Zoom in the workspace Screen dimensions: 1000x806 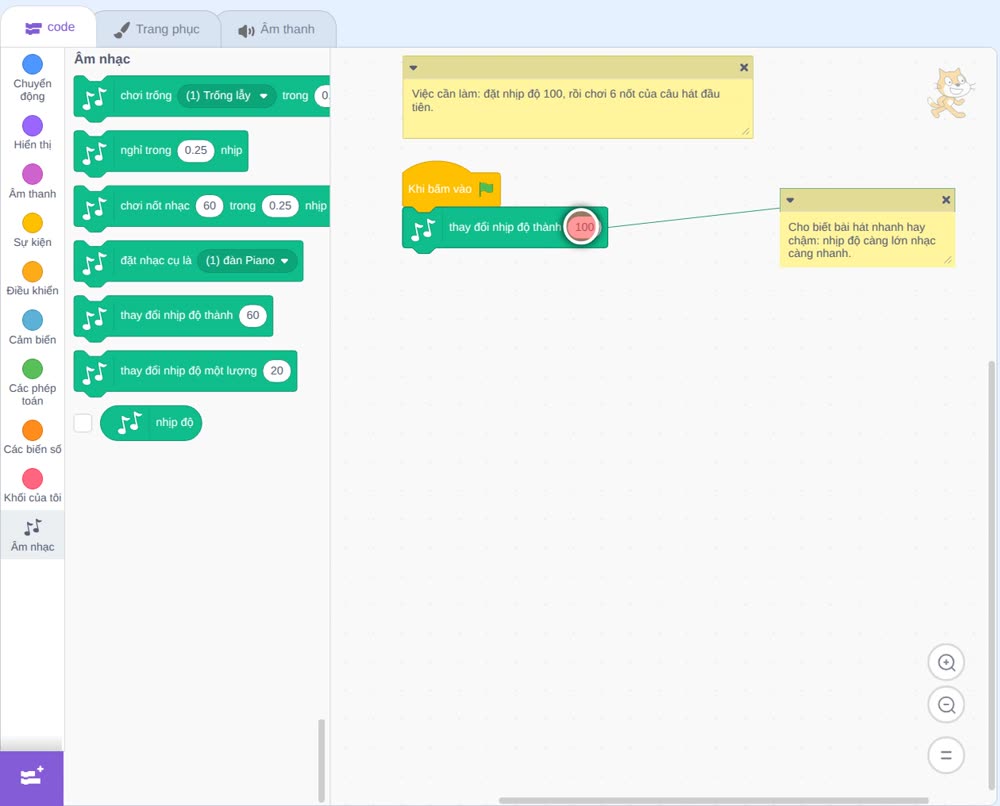(946, 663)
